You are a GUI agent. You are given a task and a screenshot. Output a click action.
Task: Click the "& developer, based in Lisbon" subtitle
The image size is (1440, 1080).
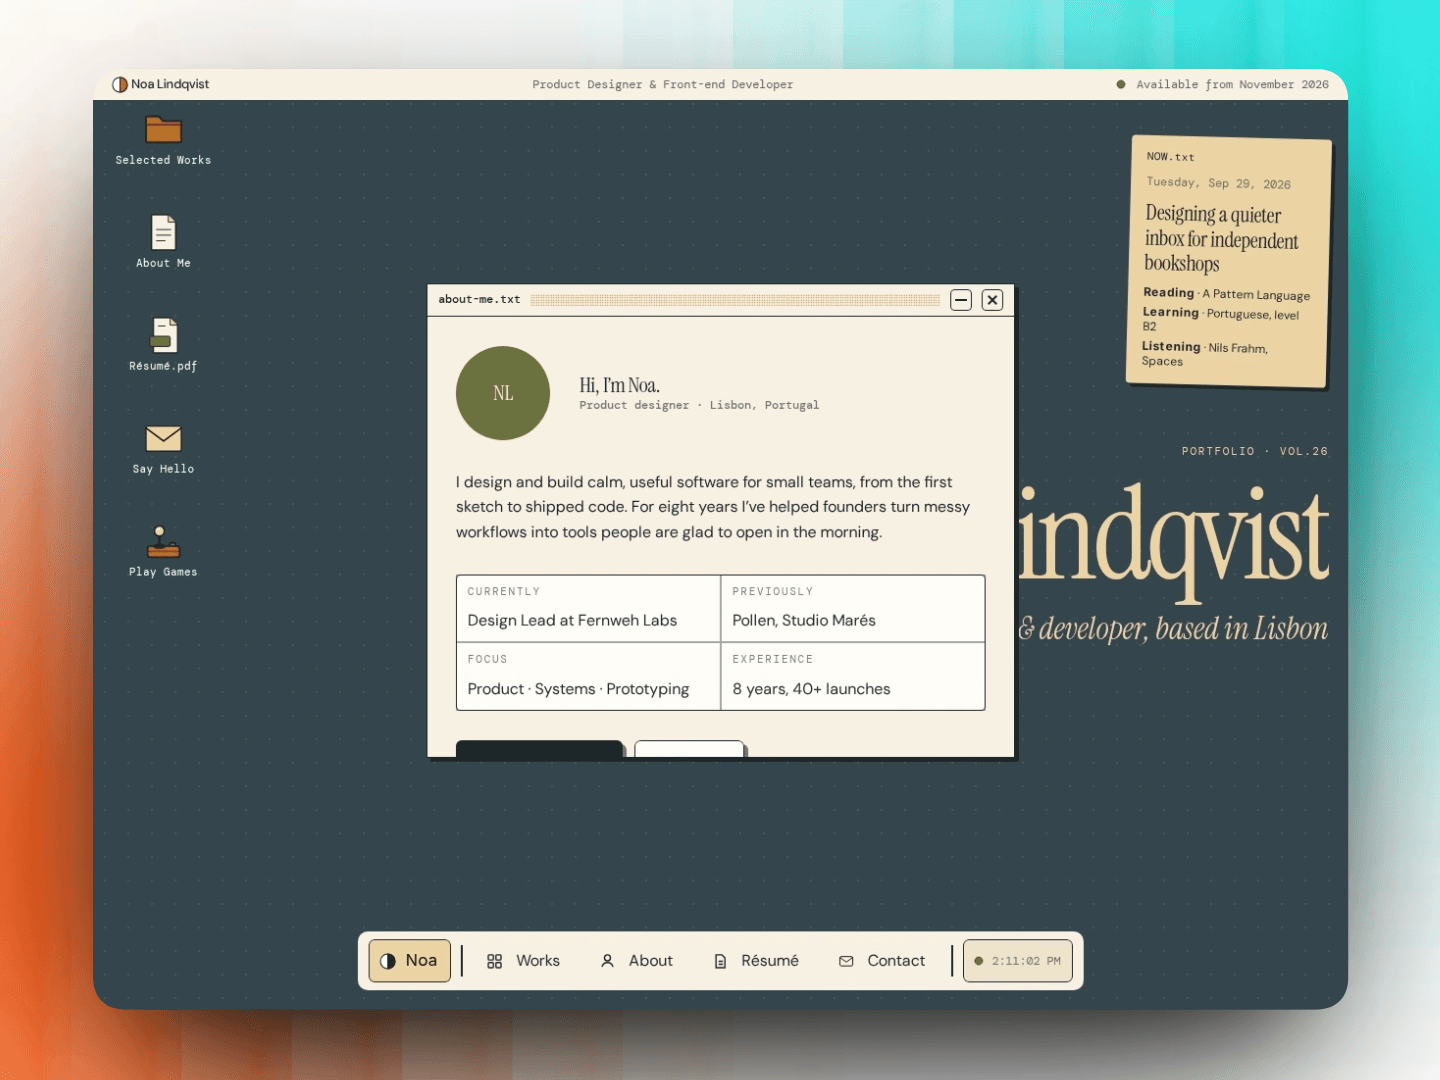[1174, 629]
